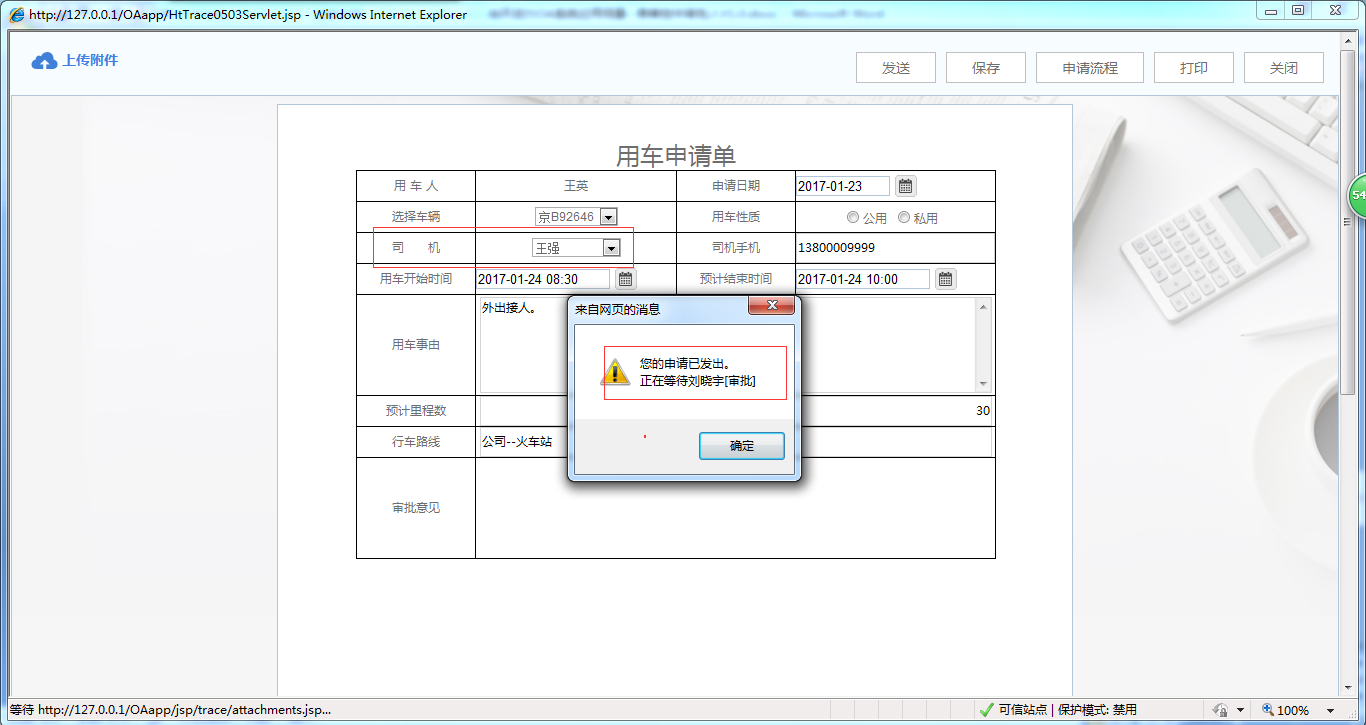Select the 私用 radio button
This screenshot has width=1366, height=725.
coord(904,217)
